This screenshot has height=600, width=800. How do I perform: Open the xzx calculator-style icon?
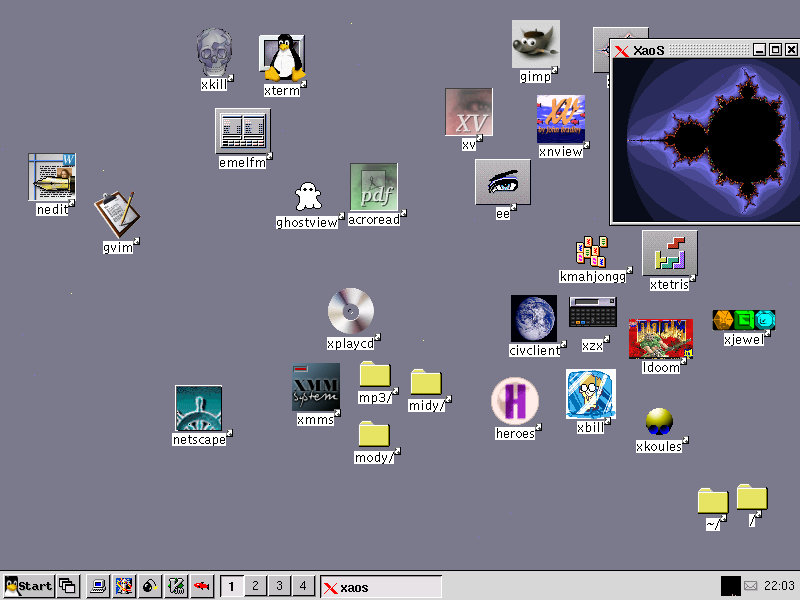[x=593, y=312]
